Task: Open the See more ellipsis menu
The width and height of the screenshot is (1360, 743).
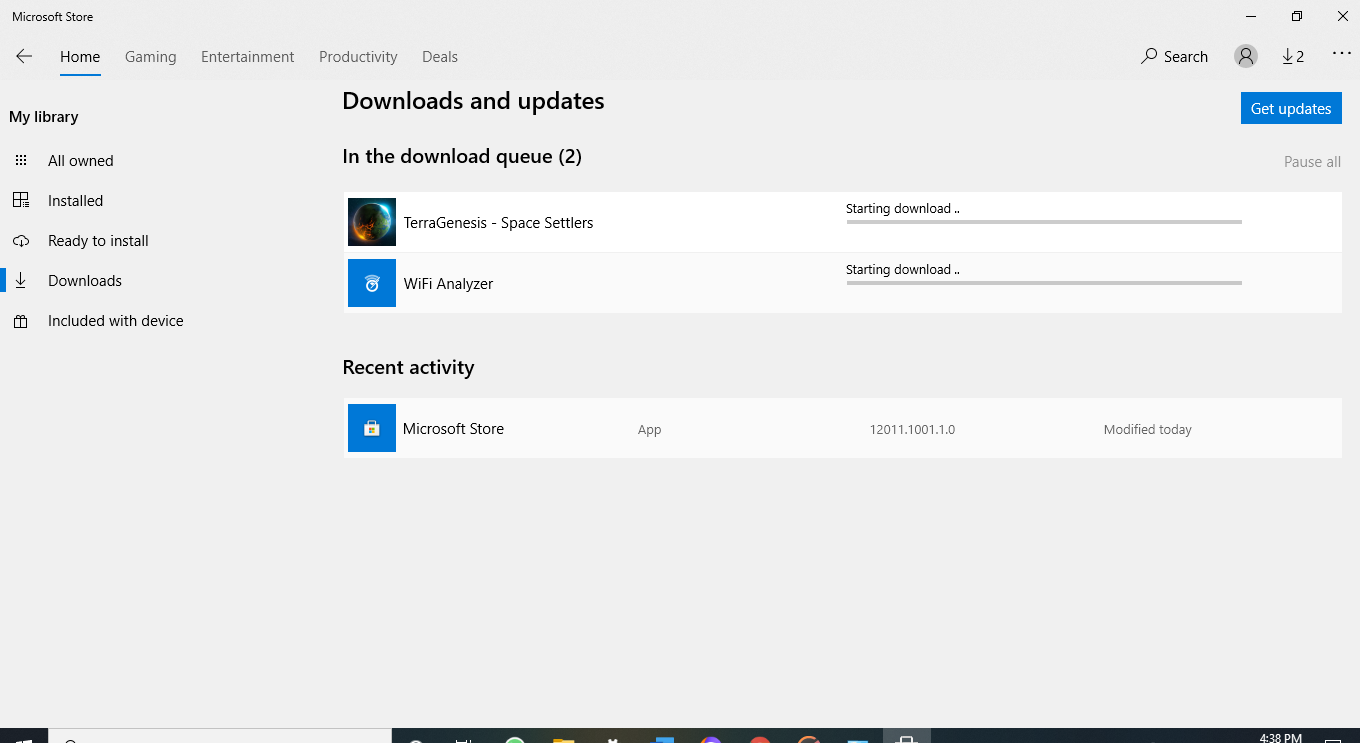Action: coord(1341,55)
